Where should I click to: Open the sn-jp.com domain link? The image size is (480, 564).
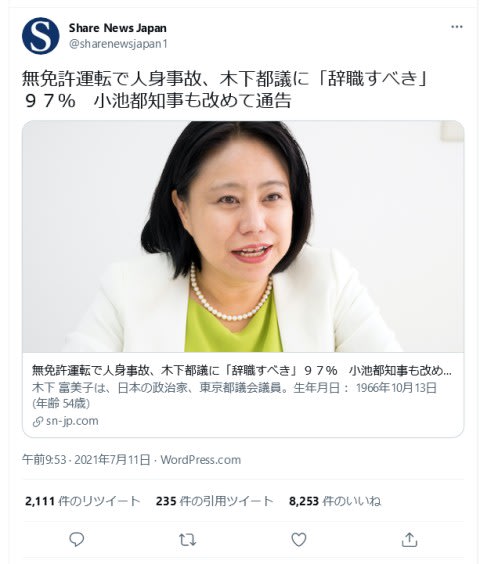pos(72,421)
